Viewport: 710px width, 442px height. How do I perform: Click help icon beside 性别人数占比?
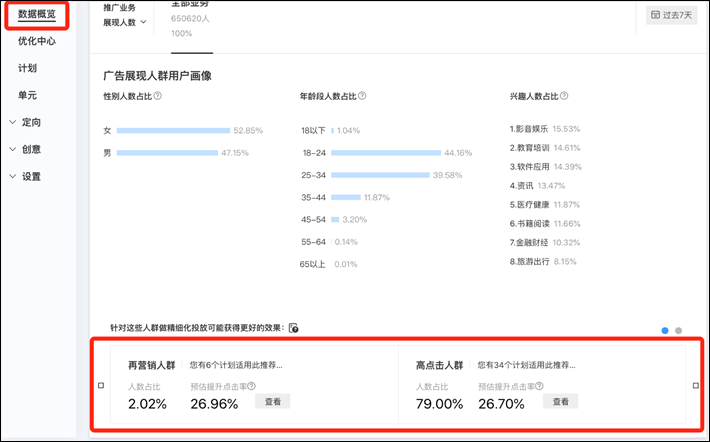[158, 97]
